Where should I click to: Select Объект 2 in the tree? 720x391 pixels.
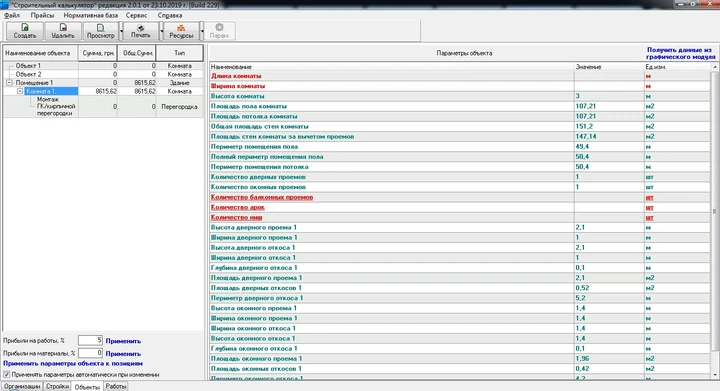click(28, 74)
